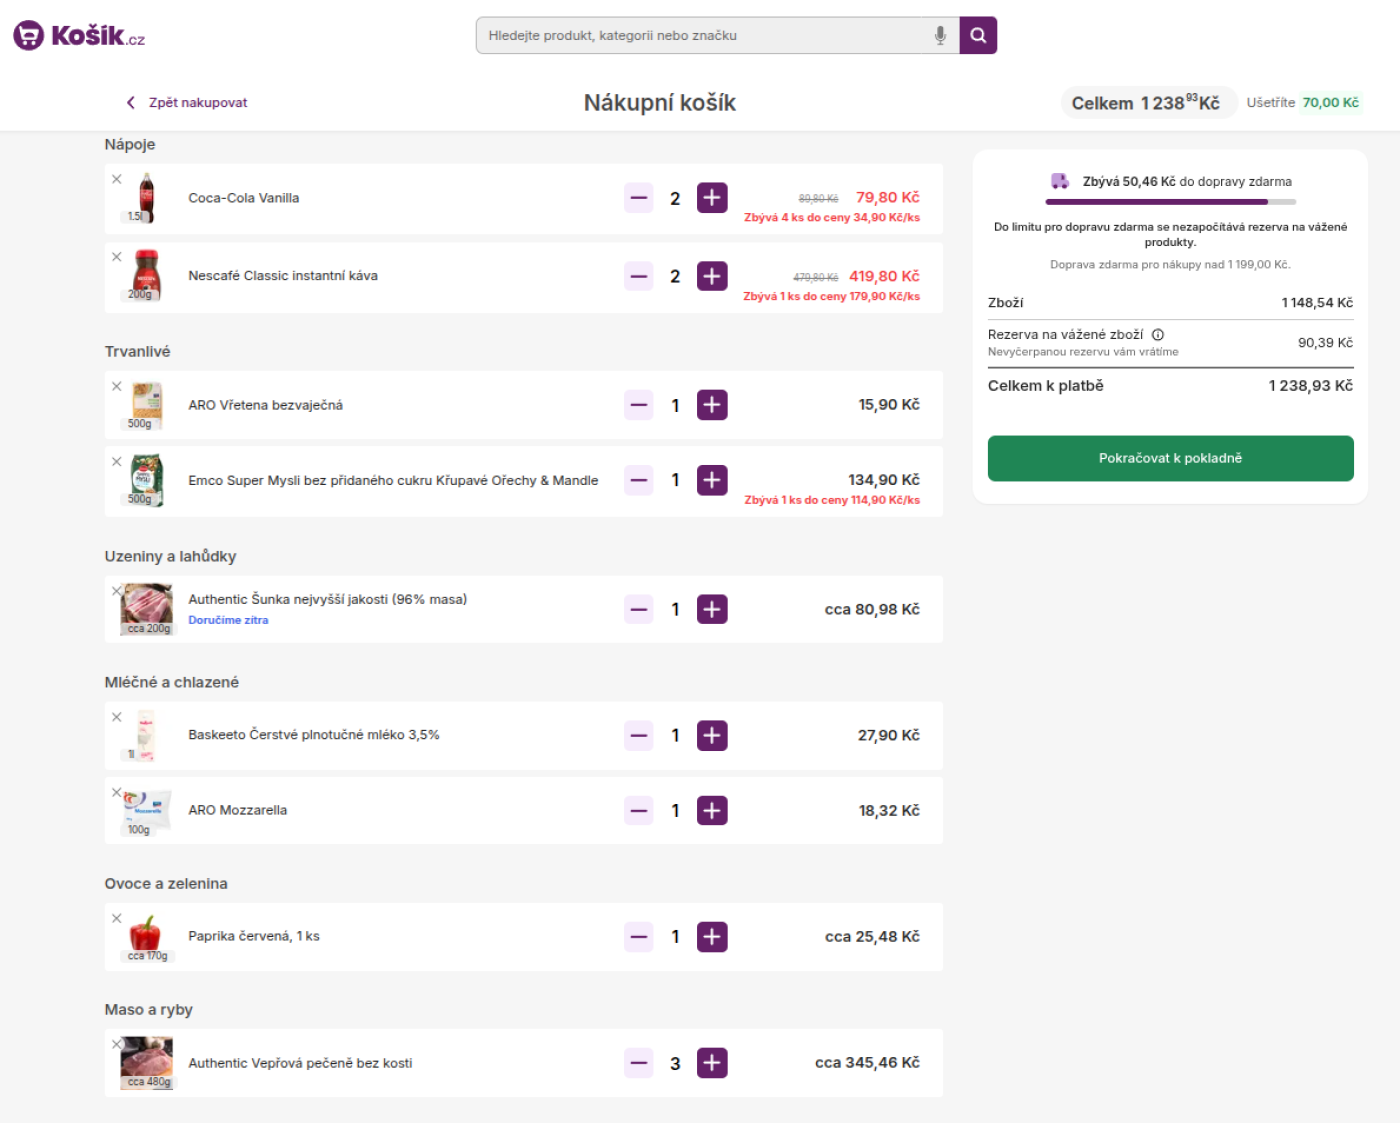
Task: Increase Coca-Cola Vanilla quantity
Action: [712, 198]
